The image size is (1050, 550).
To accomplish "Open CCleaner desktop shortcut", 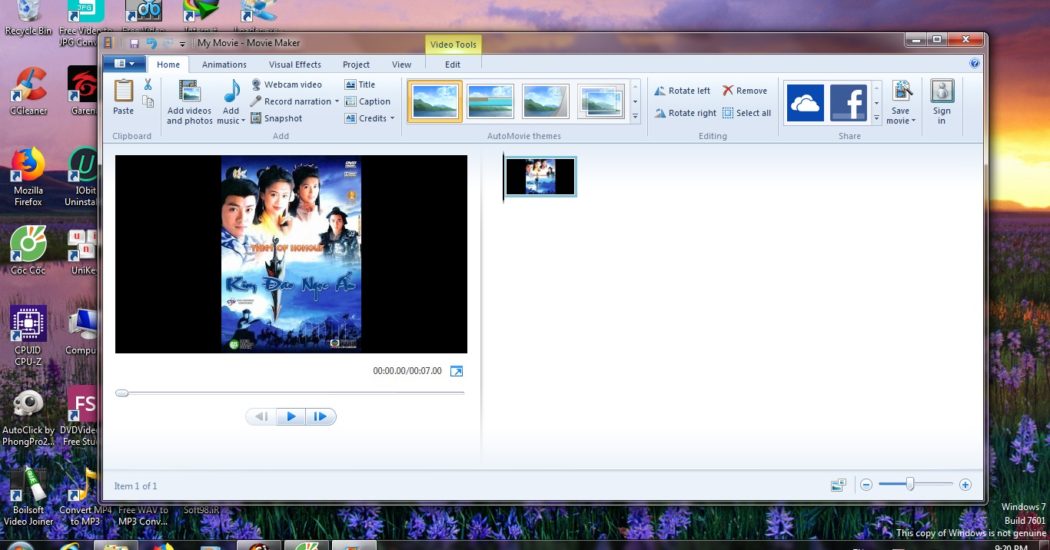I will pos(28,92).
